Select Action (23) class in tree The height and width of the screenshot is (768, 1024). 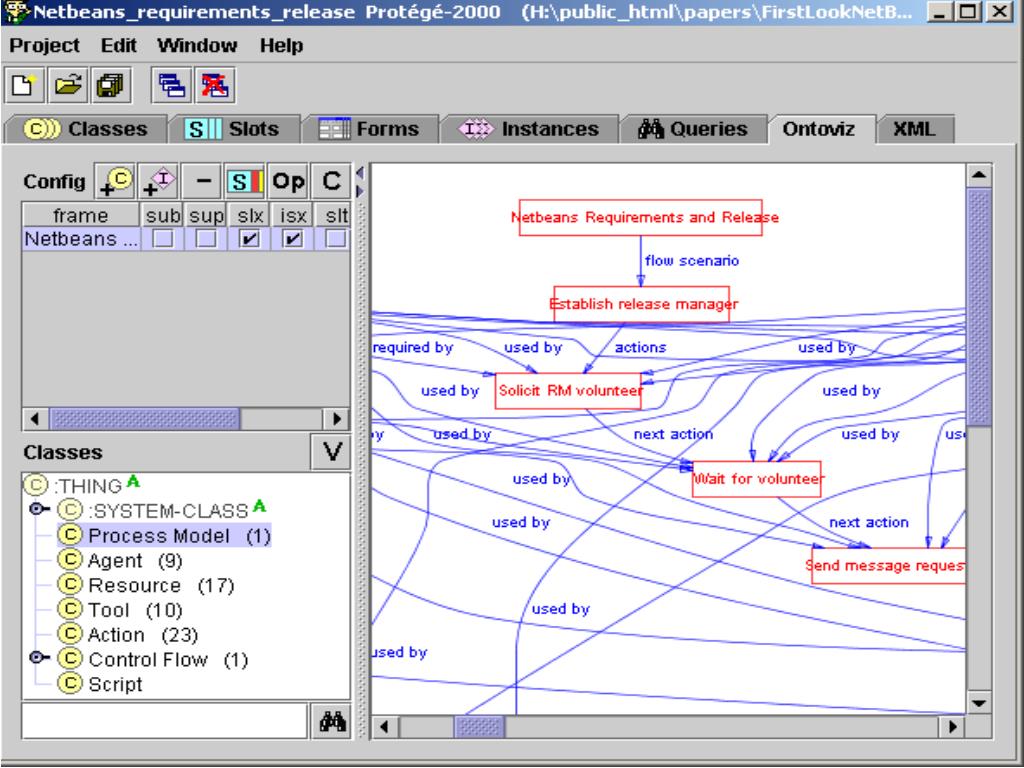[x=128, y=634]
